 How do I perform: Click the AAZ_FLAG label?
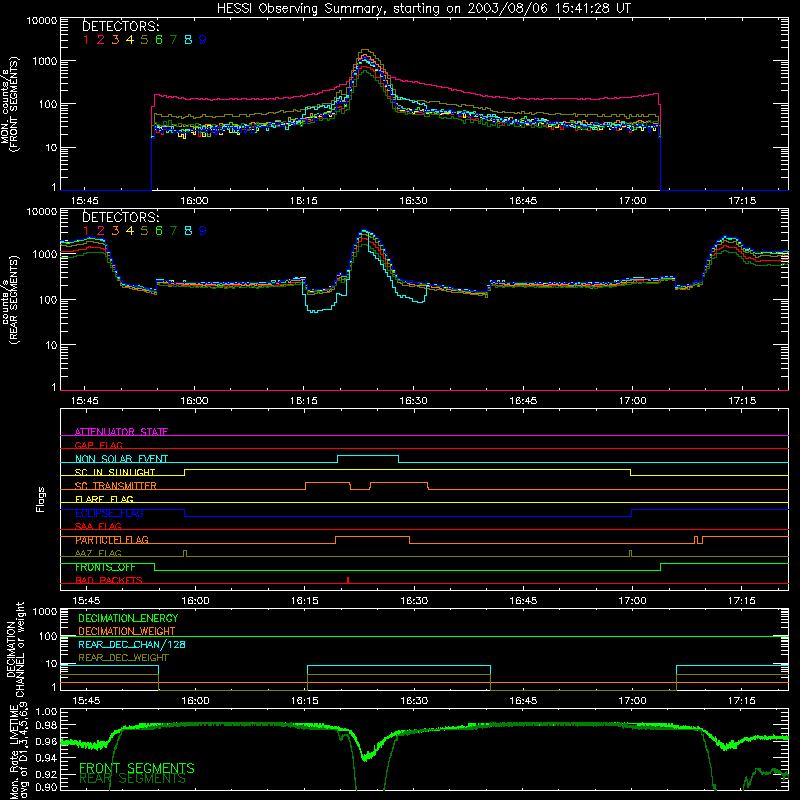point(98,553)
